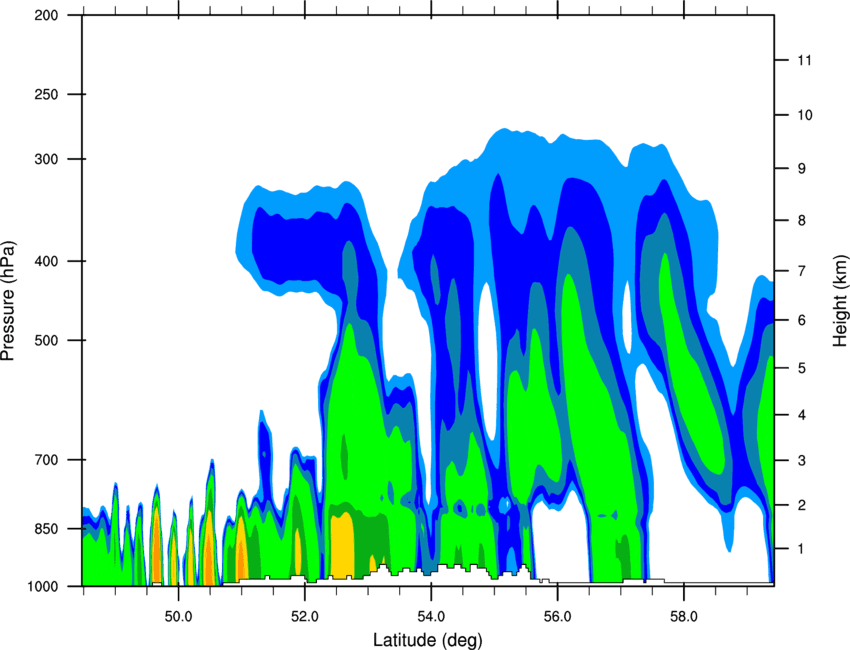Click the 54.0 latitude tick label
This screenshot has height=650, width=850.
pyautogui.click(x=431, y=617)
